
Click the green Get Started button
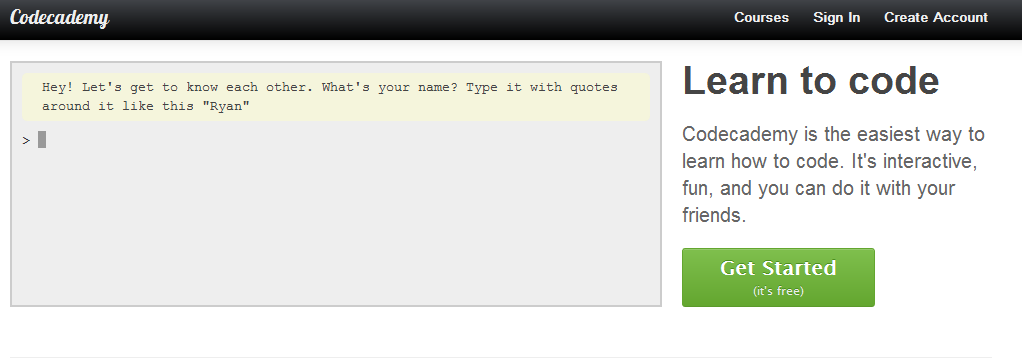pos(778,277)
